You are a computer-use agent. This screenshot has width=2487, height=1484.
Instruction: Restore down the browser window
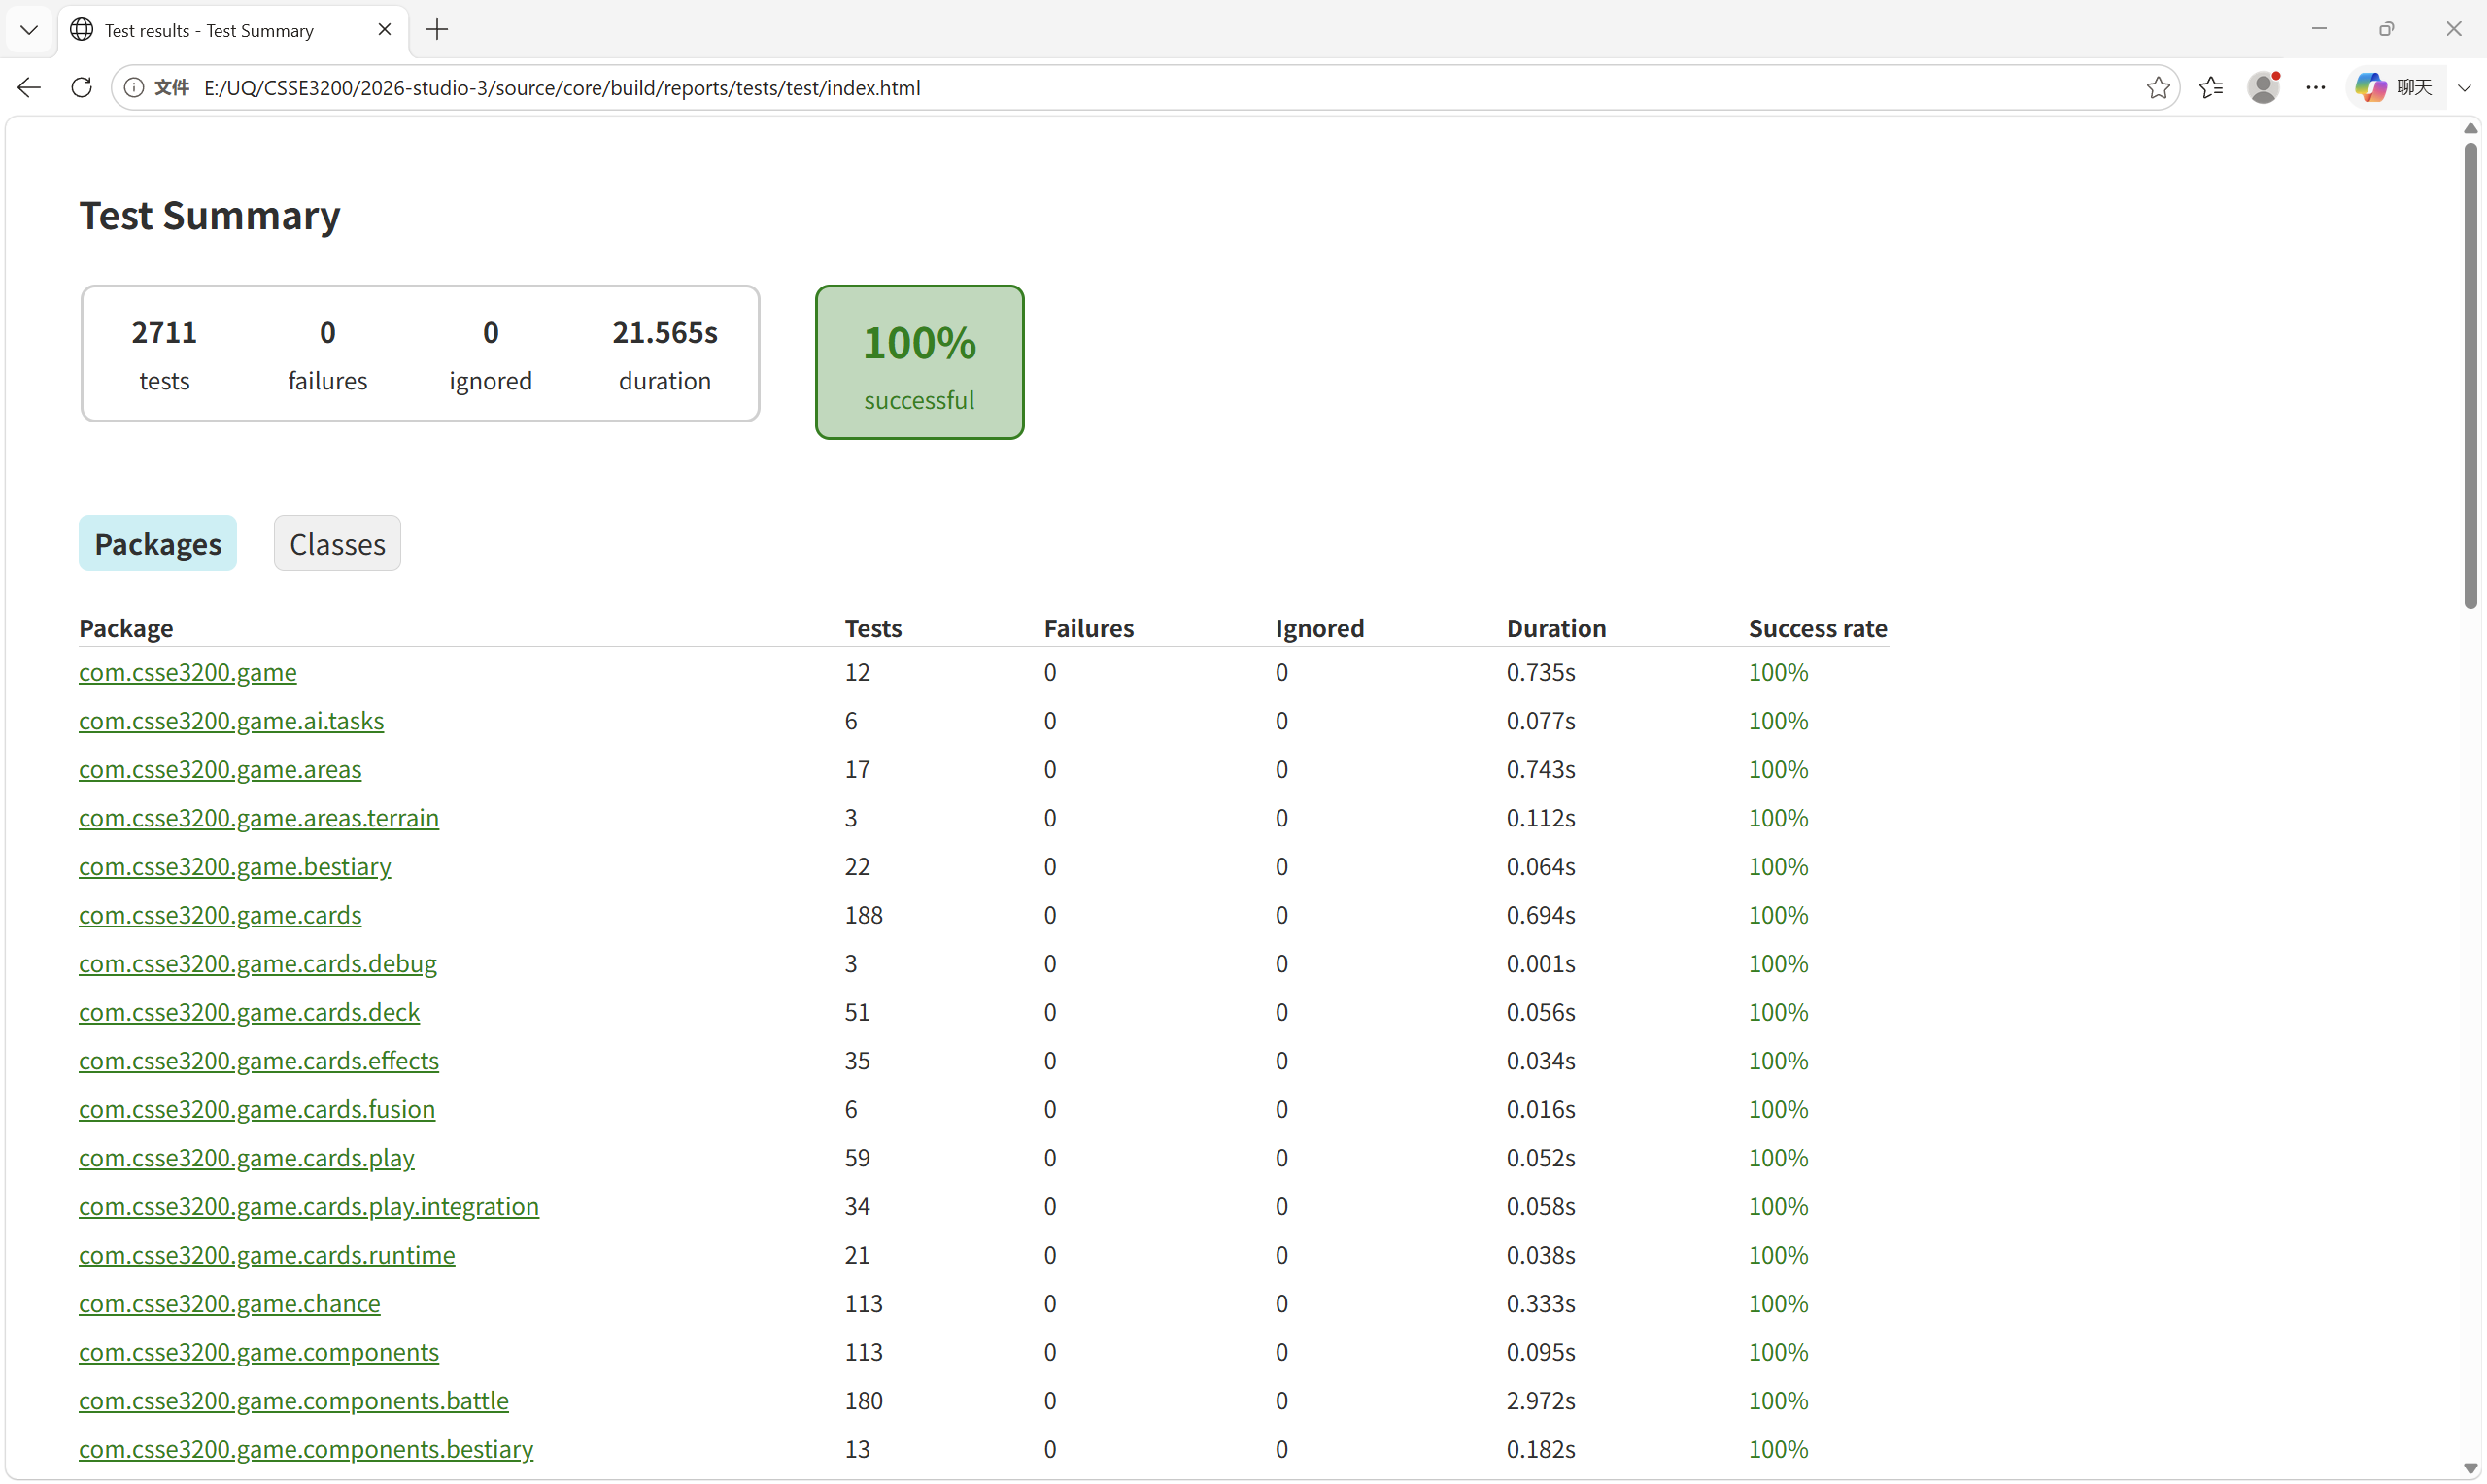[x=2386, y=29]
